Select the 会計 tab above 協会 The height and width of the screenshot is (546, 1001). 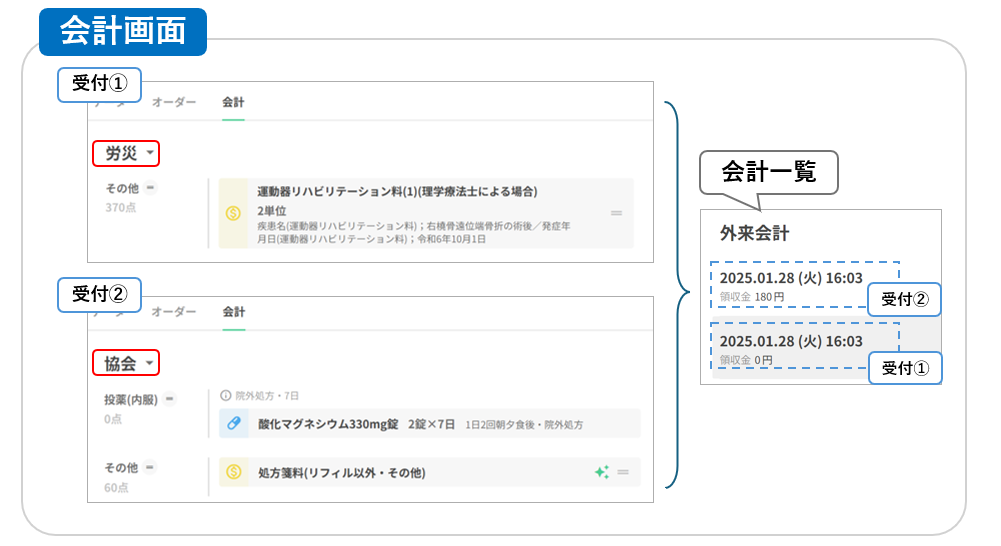coord(233,312)
